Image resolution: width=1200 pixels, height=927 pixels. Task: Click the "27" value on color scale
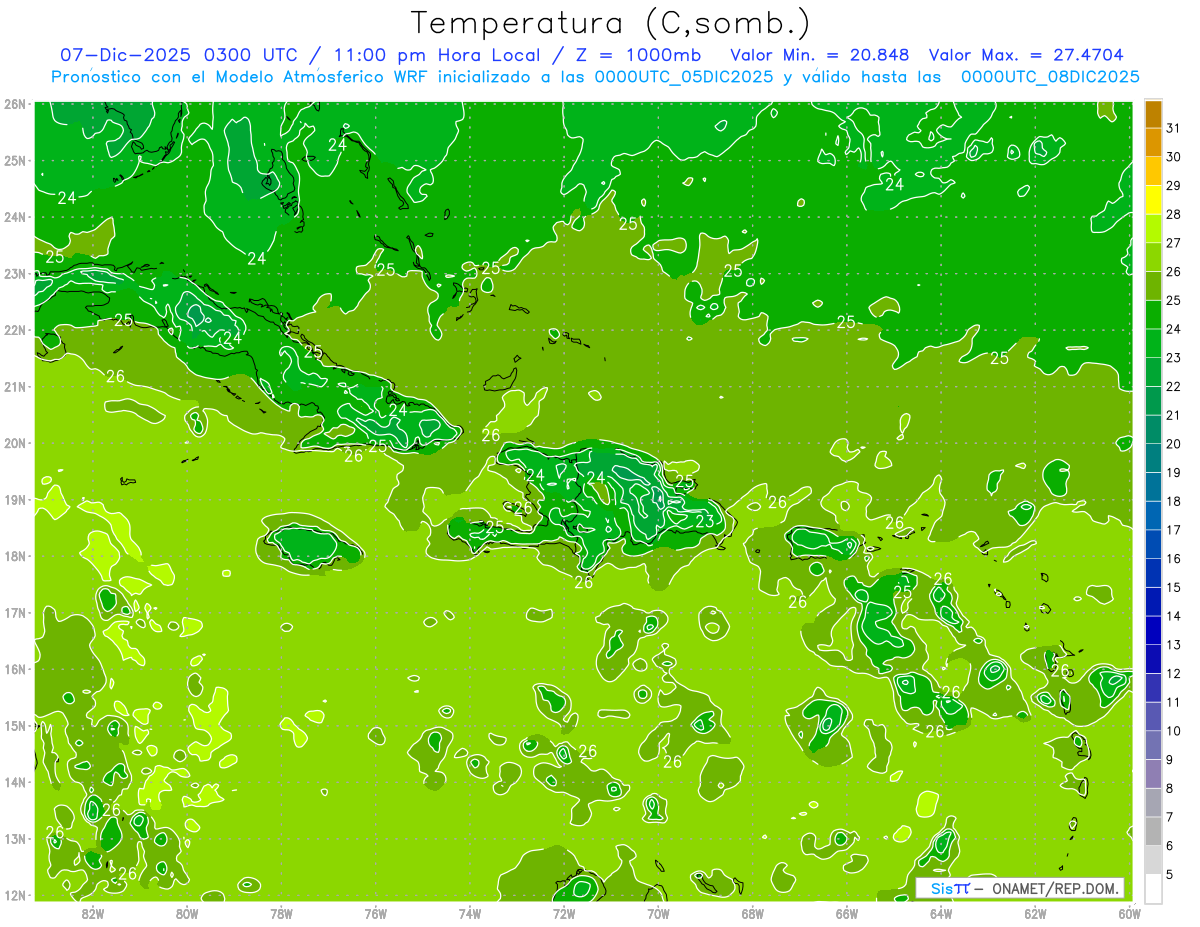click(1173, 243)
